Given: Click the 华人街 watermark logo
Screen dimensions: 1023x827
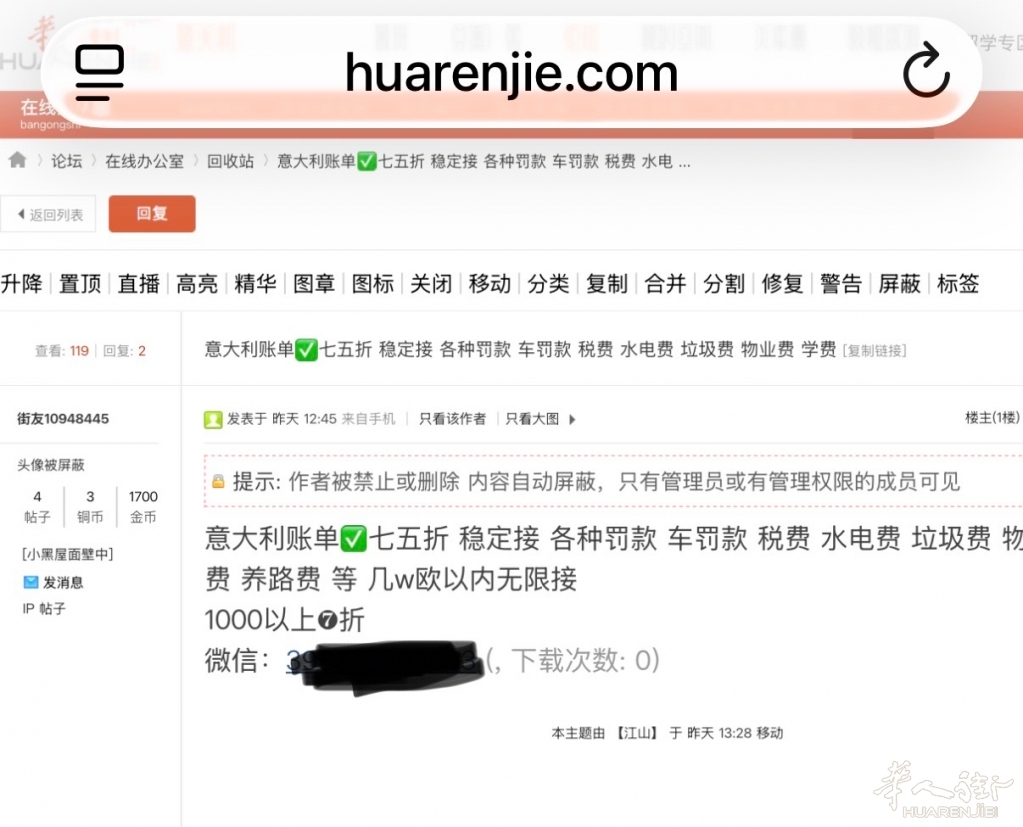Looking at the screenshot, I should point(942,788).
